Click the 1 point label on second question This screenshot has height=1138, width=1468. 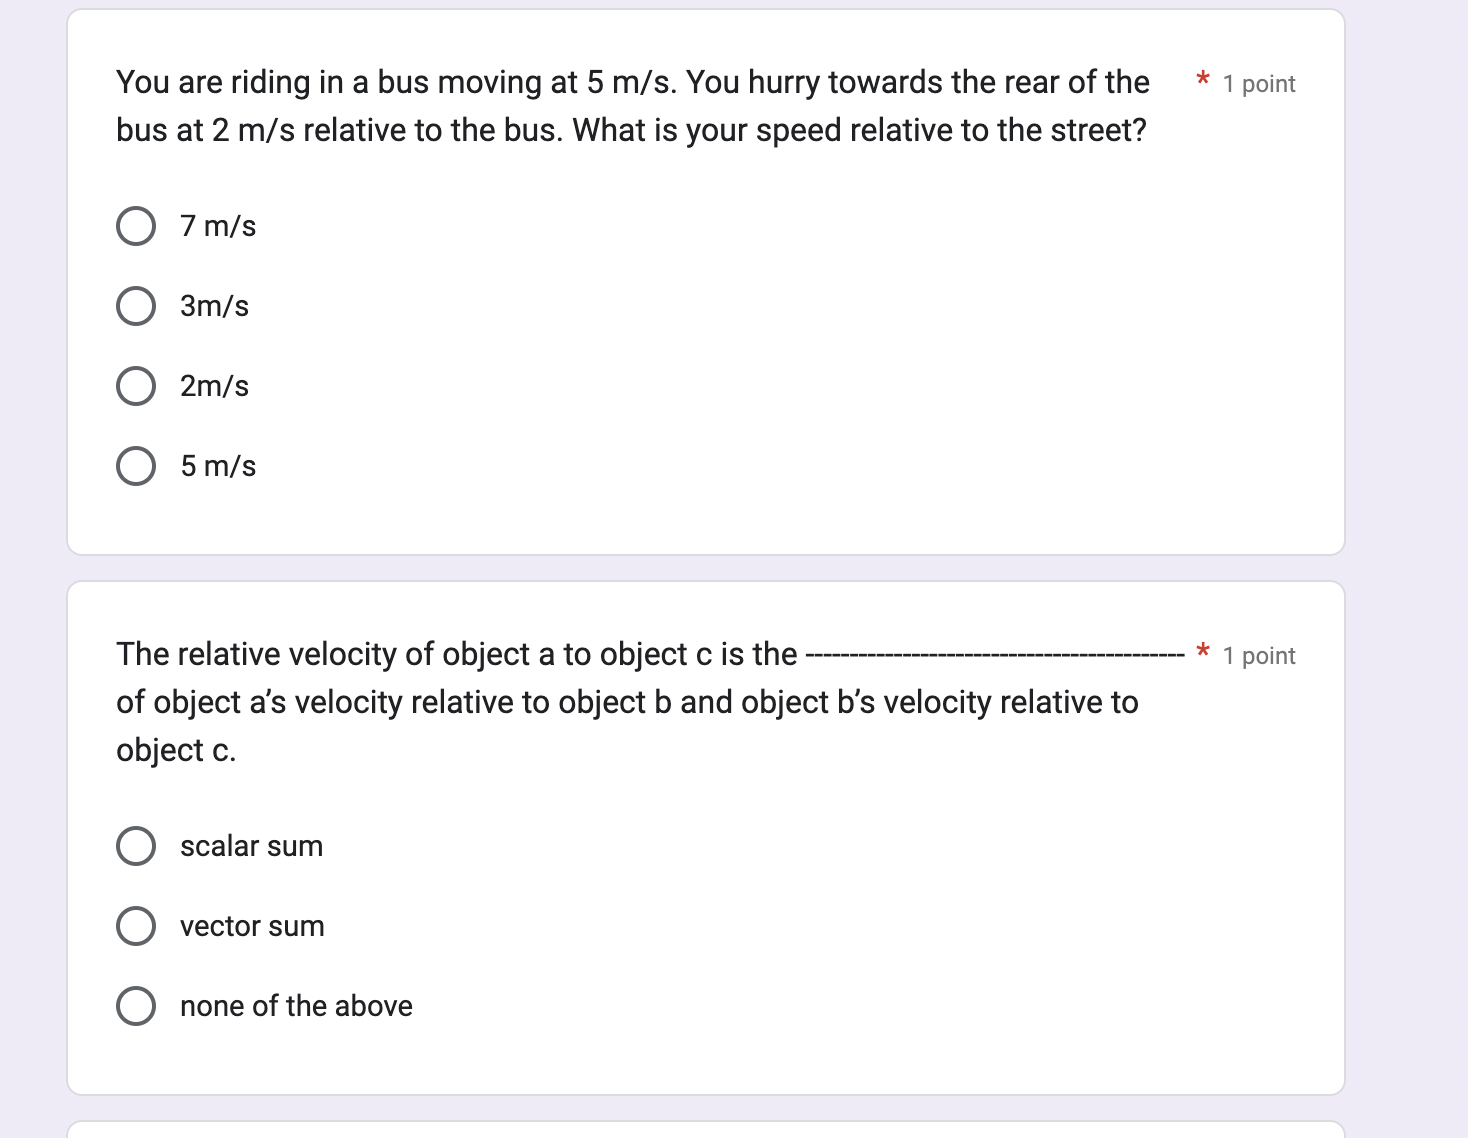coord(1258,656)
